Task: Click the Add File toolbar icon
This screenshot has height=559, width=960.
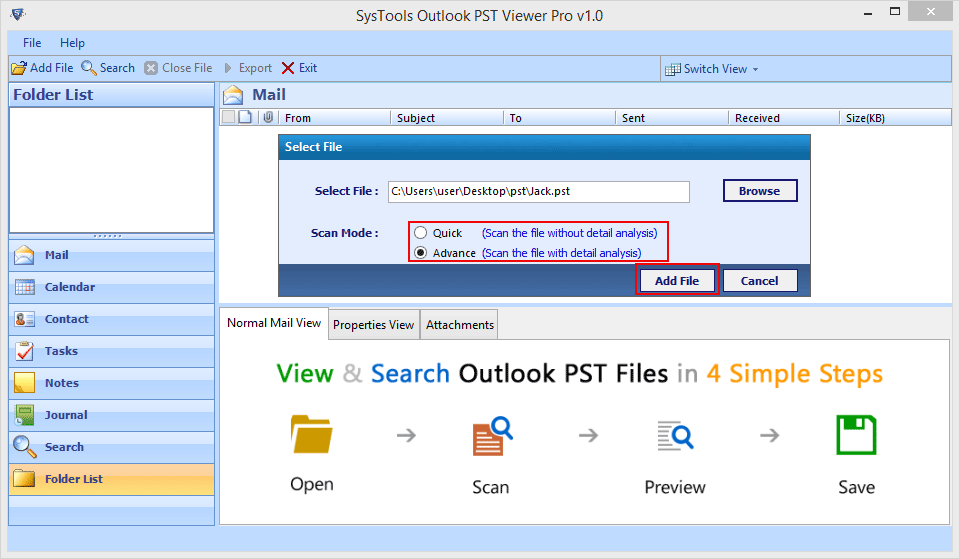Action: (x=19, y=68)
